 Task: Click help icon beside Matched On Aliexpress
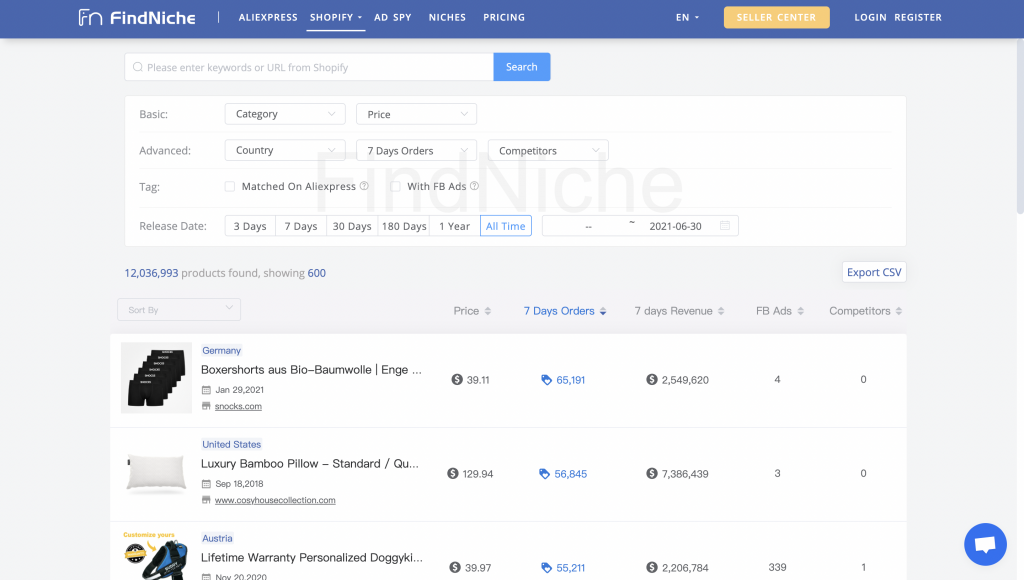(x=364, y=186)
